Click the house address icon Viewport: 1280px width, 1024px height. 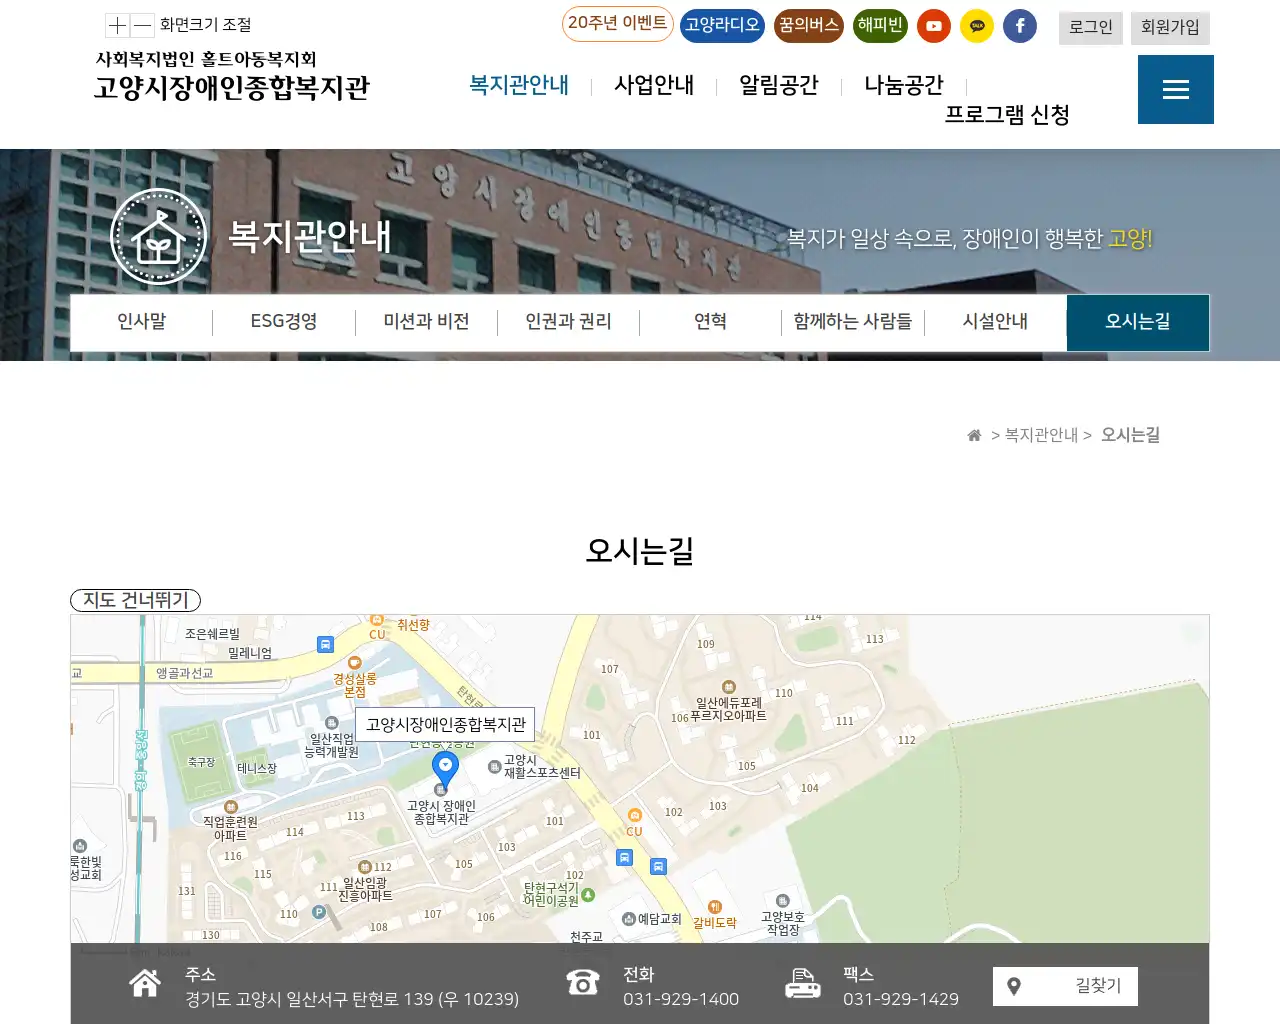click(145, 984)
